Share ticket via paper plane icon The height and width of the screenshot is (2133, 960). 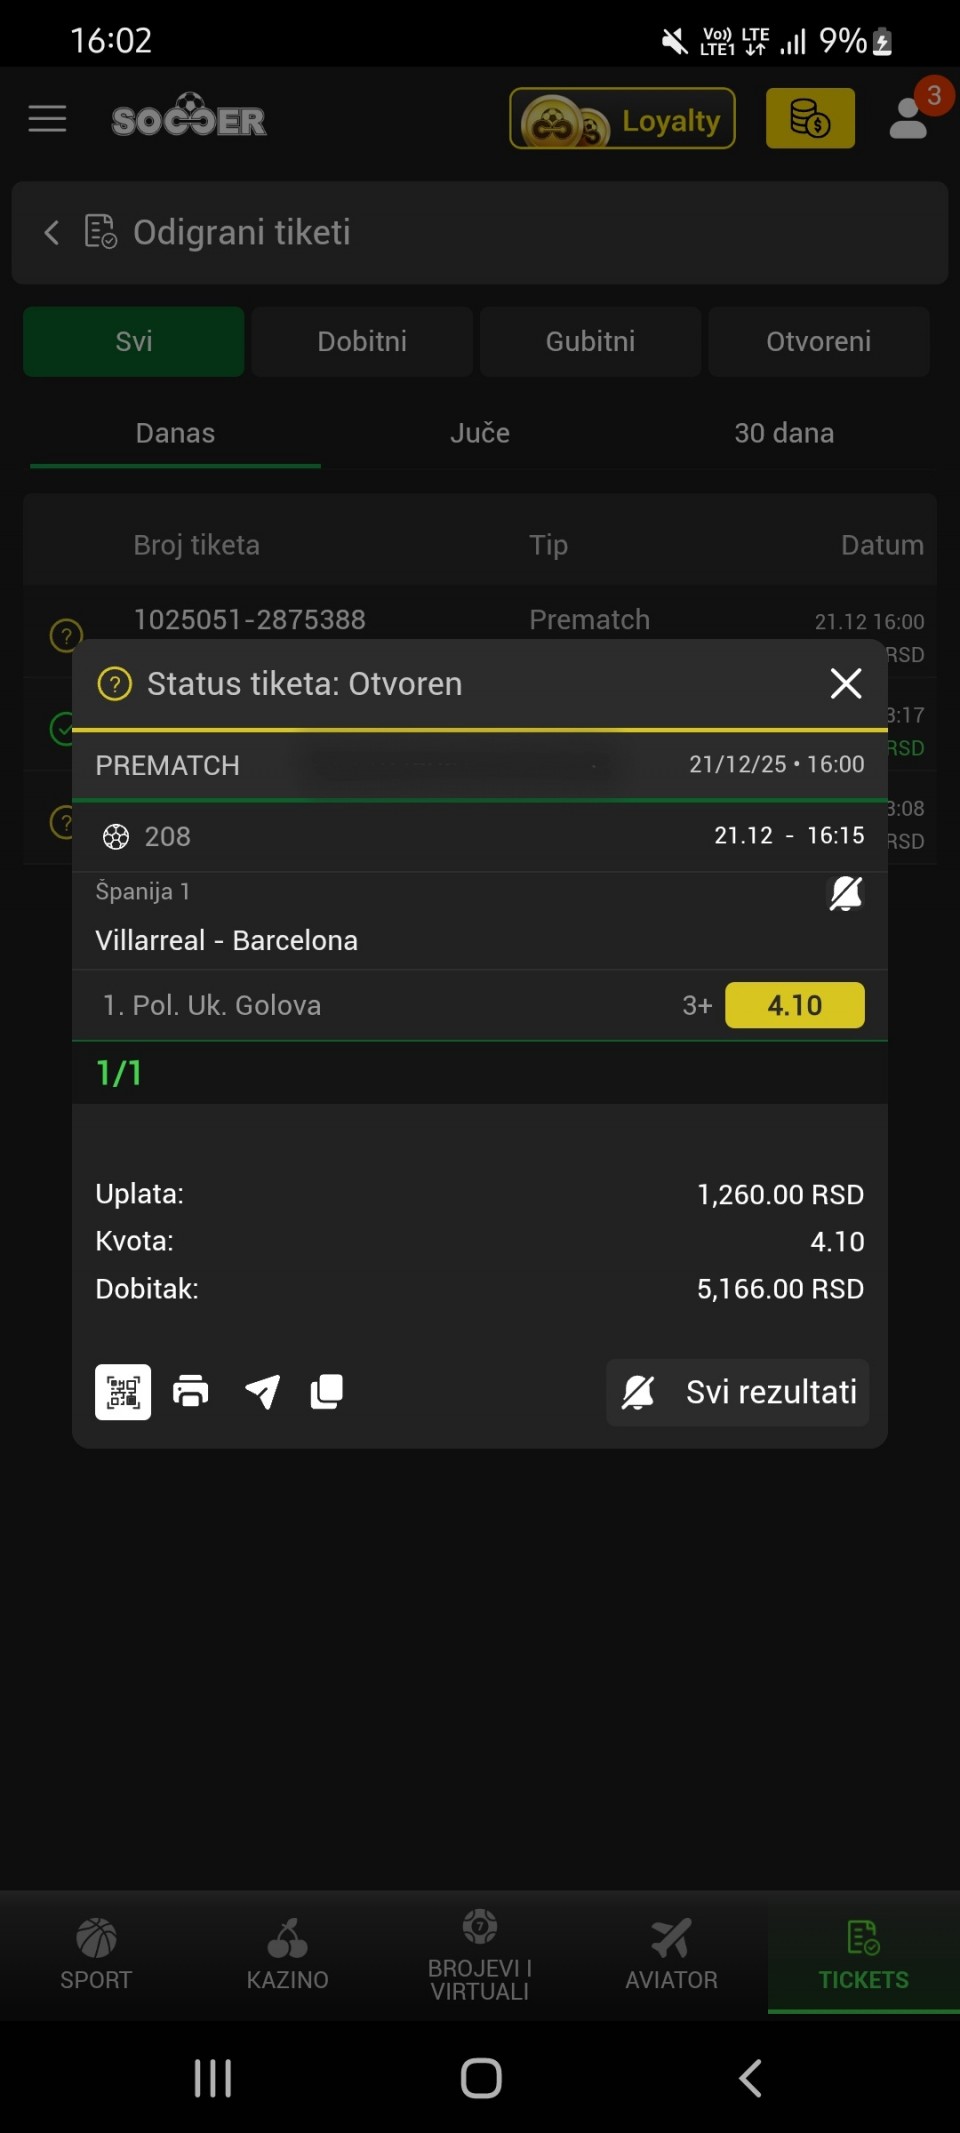(x=262, y=1391)
